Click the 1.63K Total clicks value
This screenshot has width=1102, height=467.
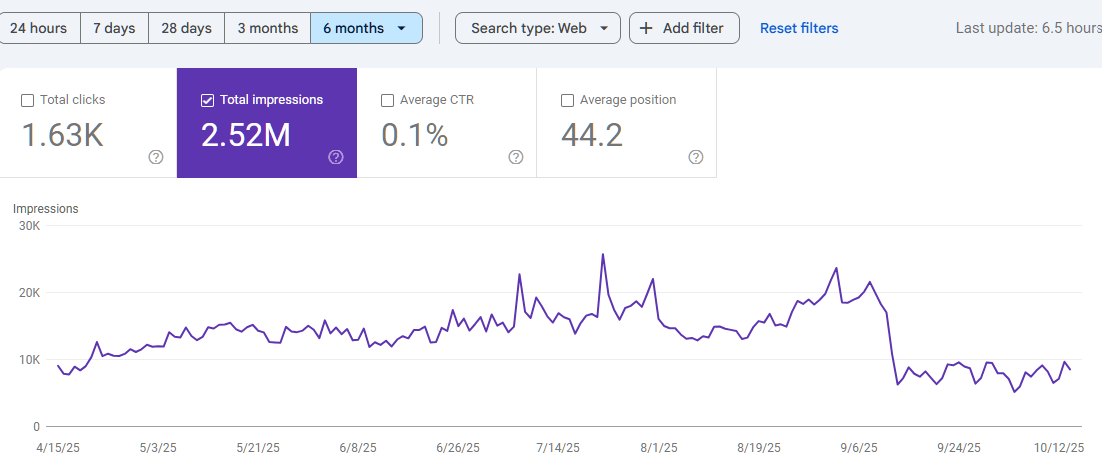pyautogui.click(x=63, y=135)
